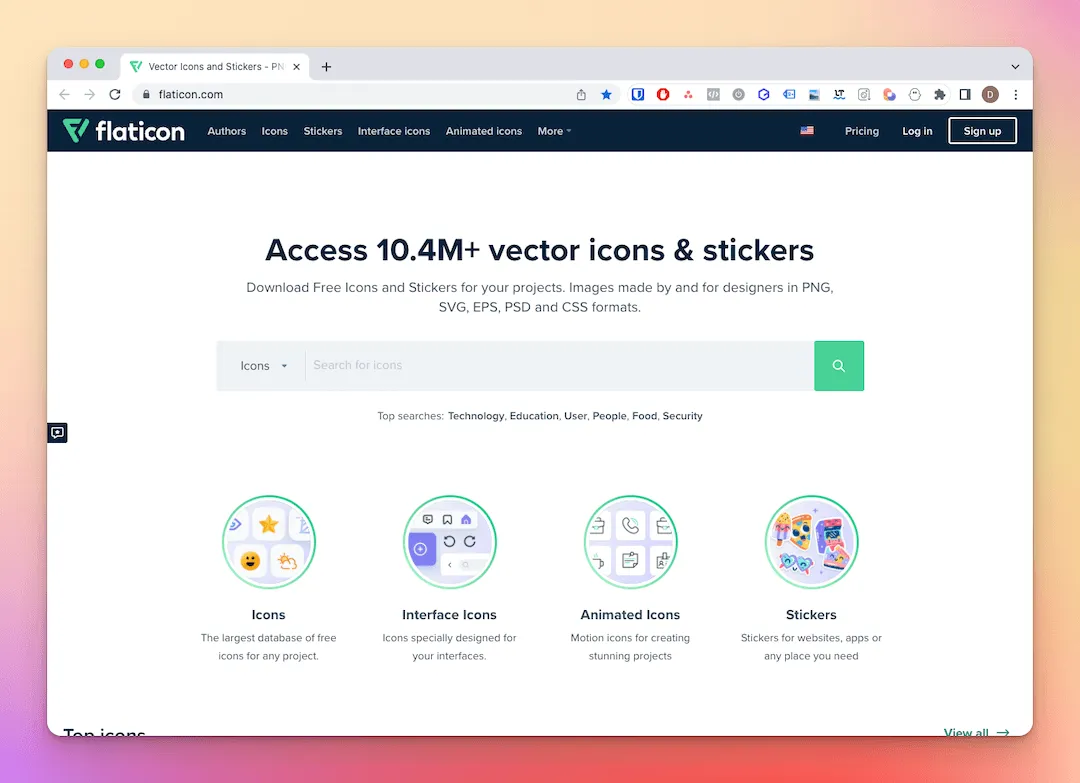This screenshot has width=1080, height=783.
Task: Focus the Search for icons field
Action: pos(559,366)
